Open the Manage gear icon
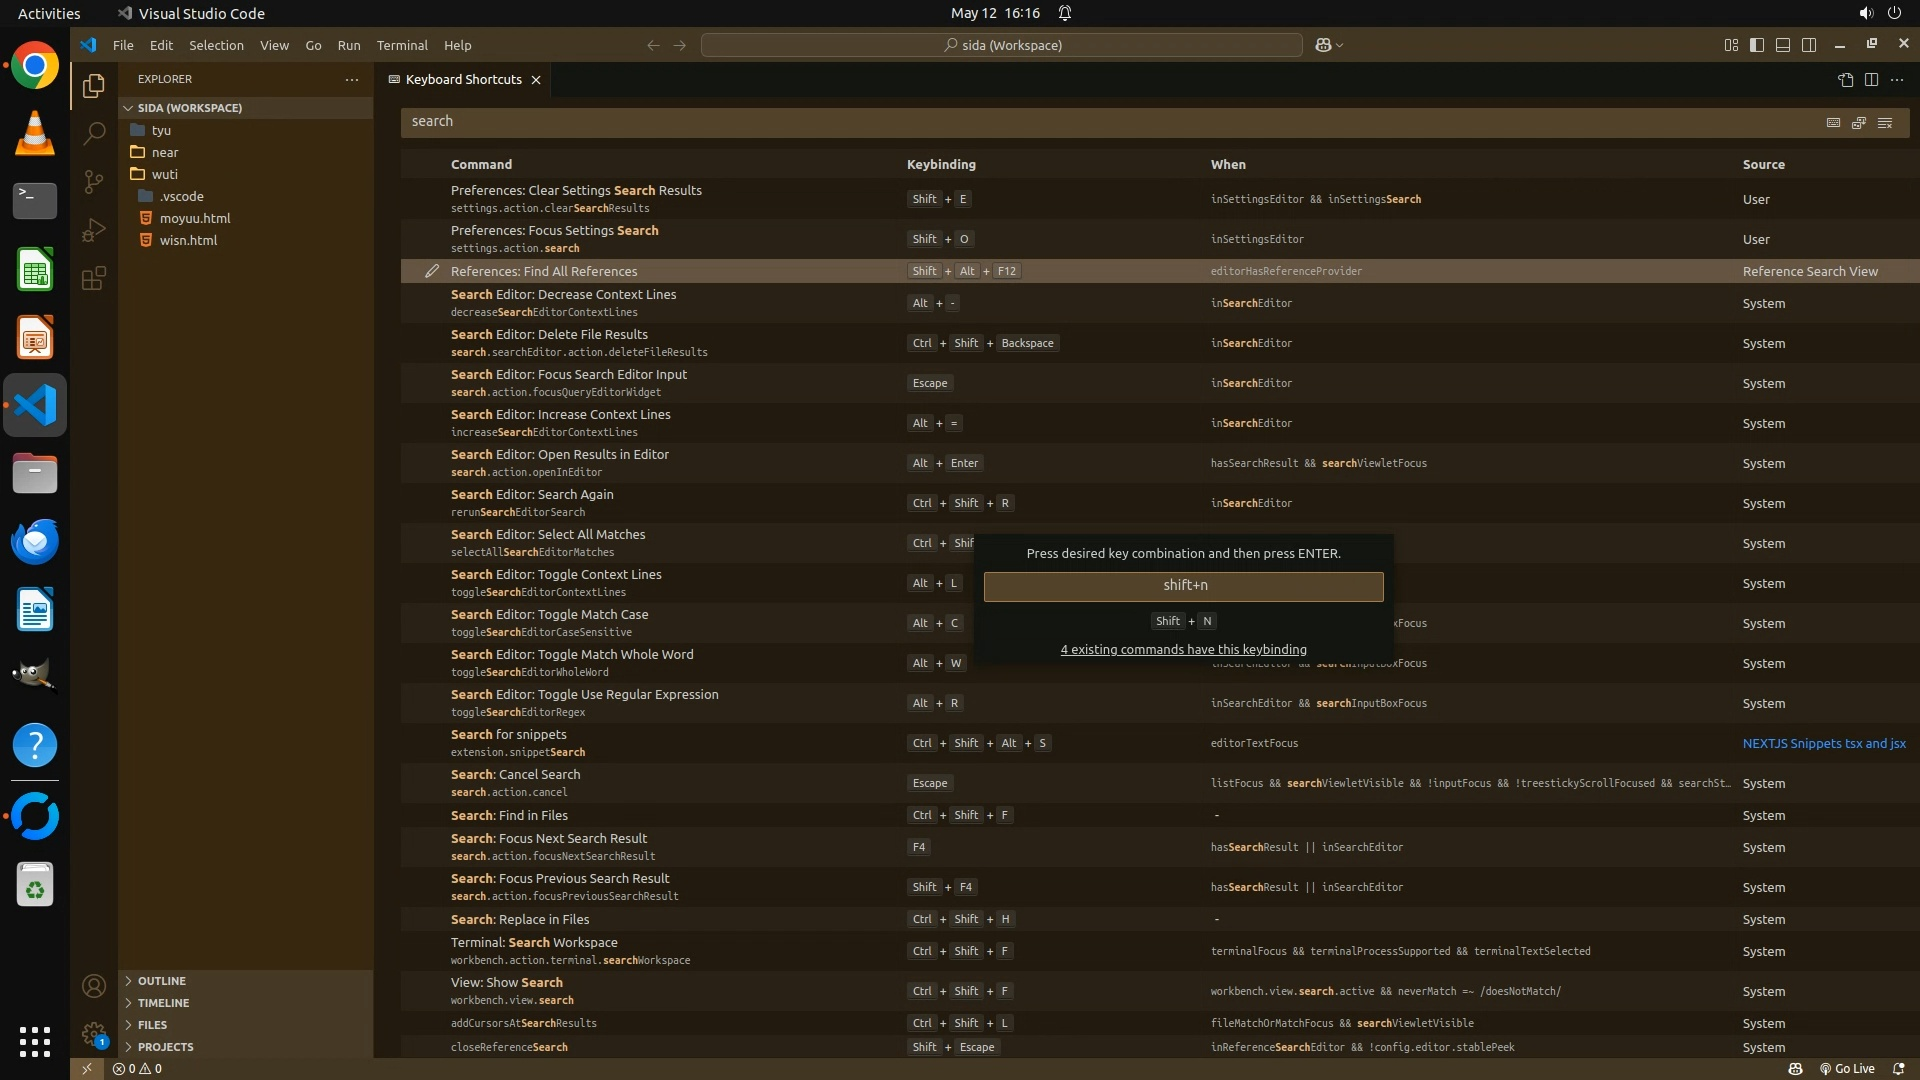Screen dimensions: 1920x1080 (94, 1034)
